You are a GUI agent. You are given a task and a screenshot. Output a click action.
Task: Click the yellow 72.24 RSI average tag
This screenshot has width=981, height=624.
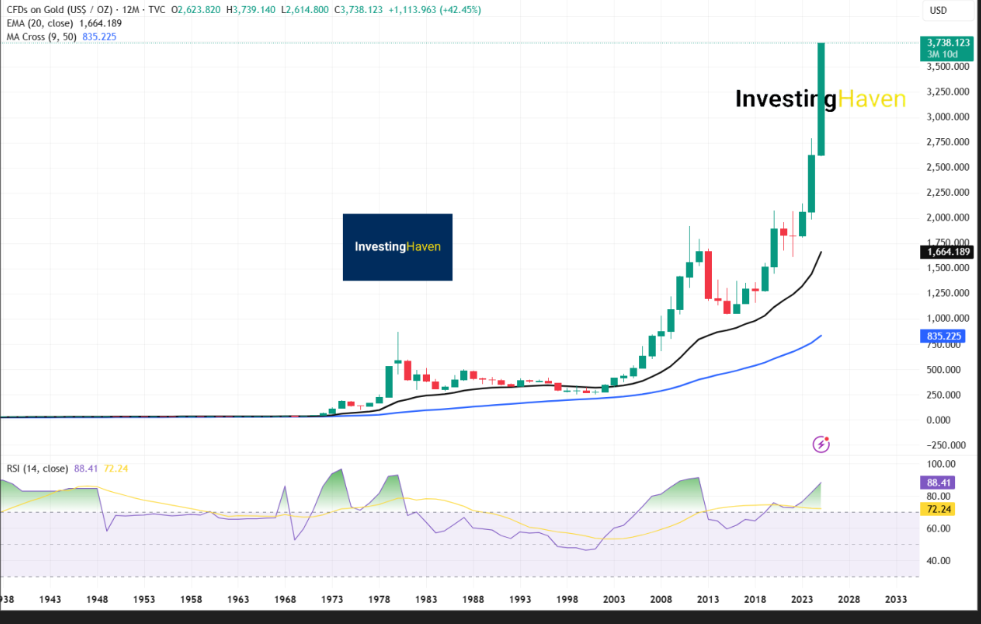(940, 509)
